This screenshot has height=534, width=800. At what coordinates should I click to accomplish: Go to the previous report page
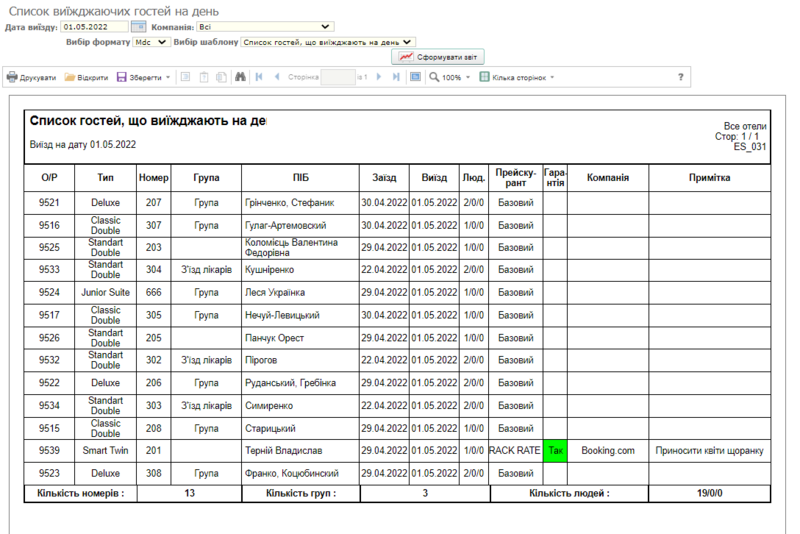click(x=277, y=77)
